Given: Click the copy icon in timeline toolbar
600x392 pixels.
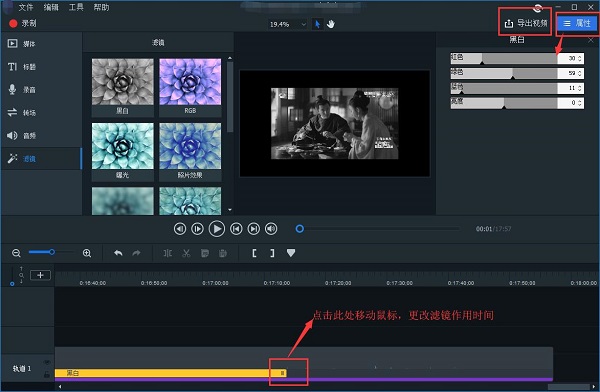Looking at the screenshot, I should (x=205, y=253).
